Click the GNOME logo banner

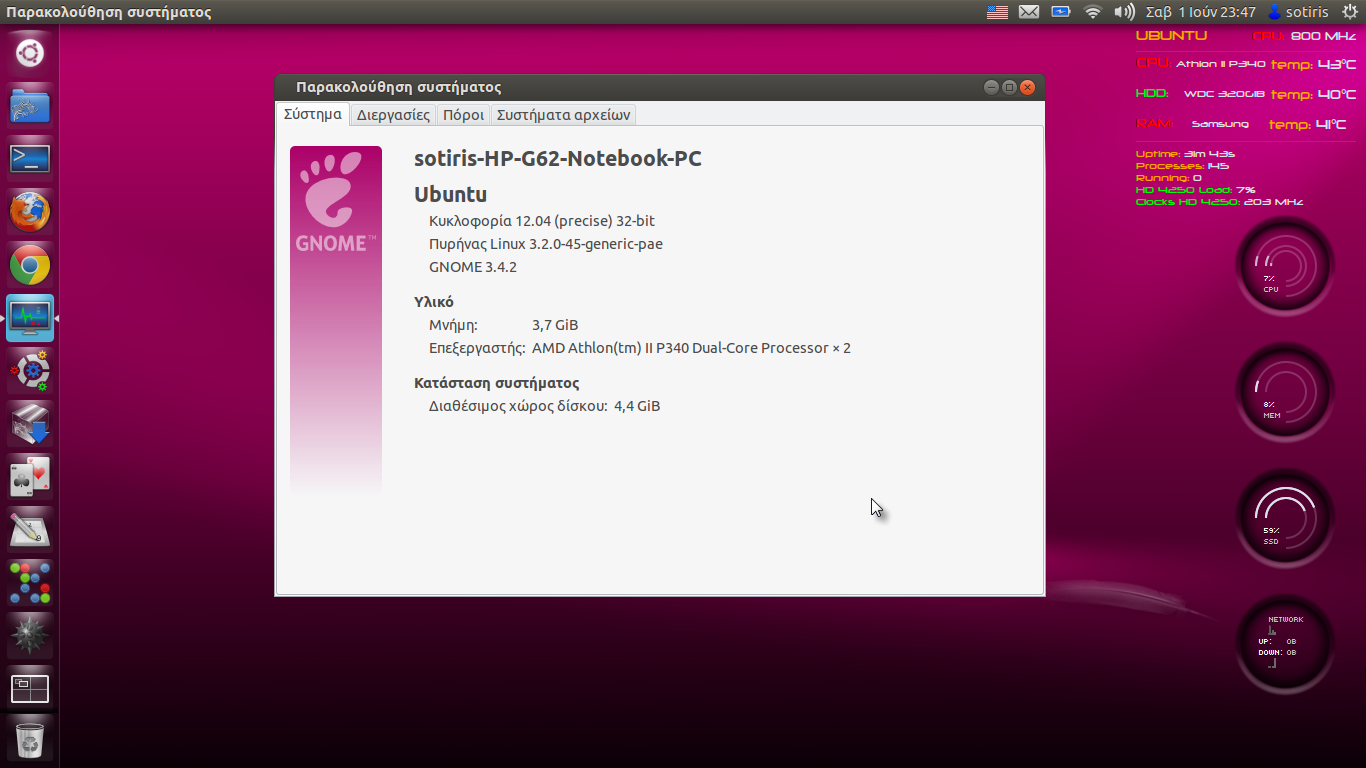coord(336,320)
